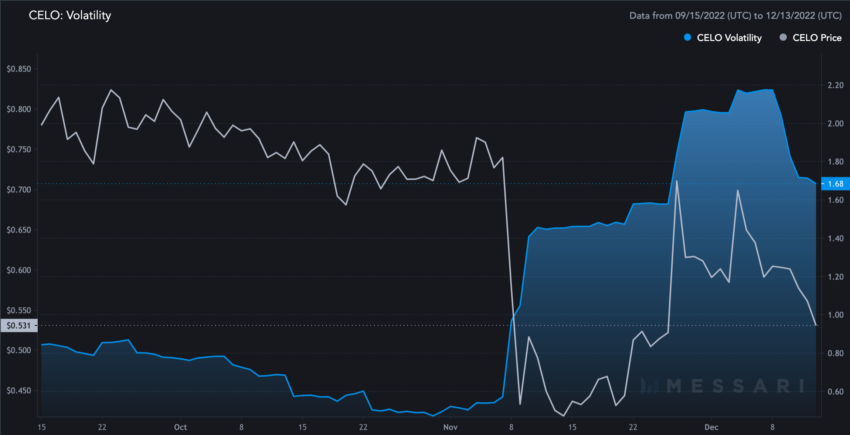
Task: Click the current price marker $0.531
Action: (18, 325)
